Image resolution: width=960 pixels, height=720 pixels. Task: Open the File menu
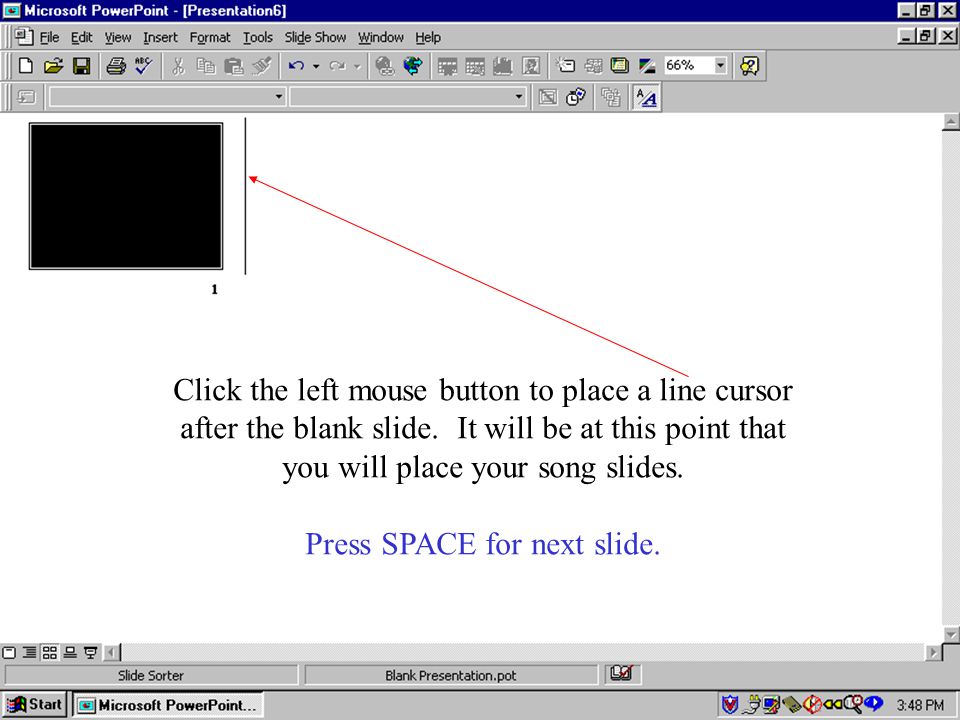tap(49, 37)
